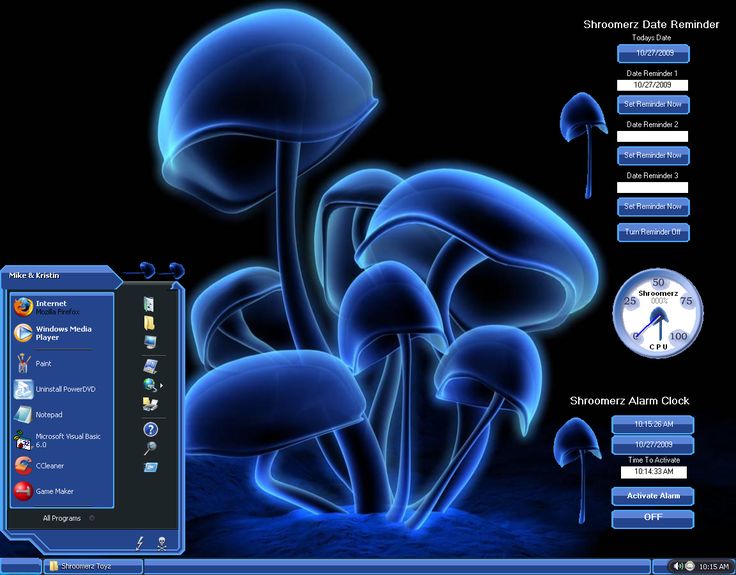Open Mozilla Firefox from the start menu

pos(61,307)
